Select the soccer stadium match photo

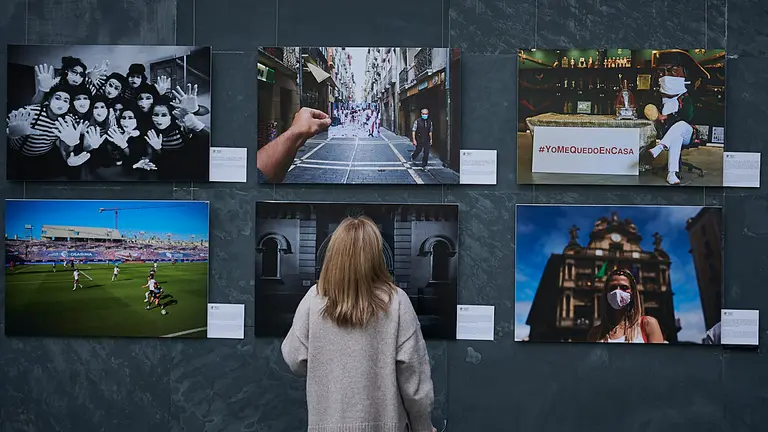tap(106, 267)
